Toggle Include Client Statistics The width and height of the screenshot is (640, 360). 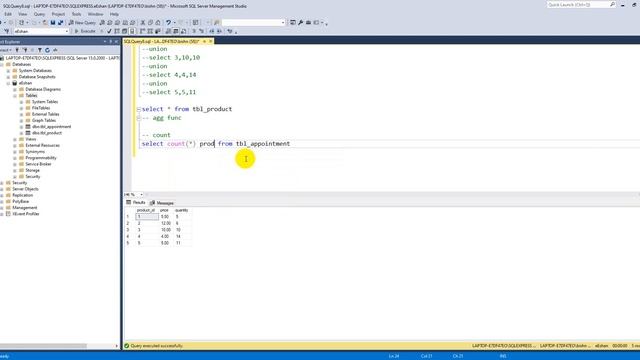coord(158,31)
